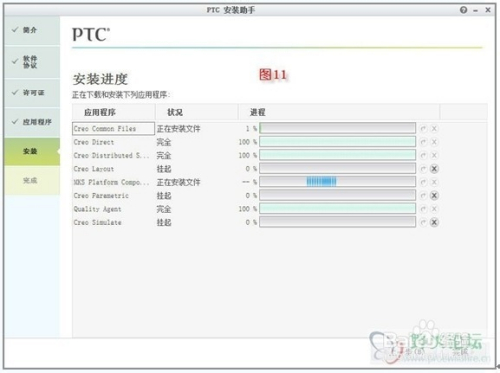
Task: Cancel the Creo Layout installation
Action: [434, 169]
